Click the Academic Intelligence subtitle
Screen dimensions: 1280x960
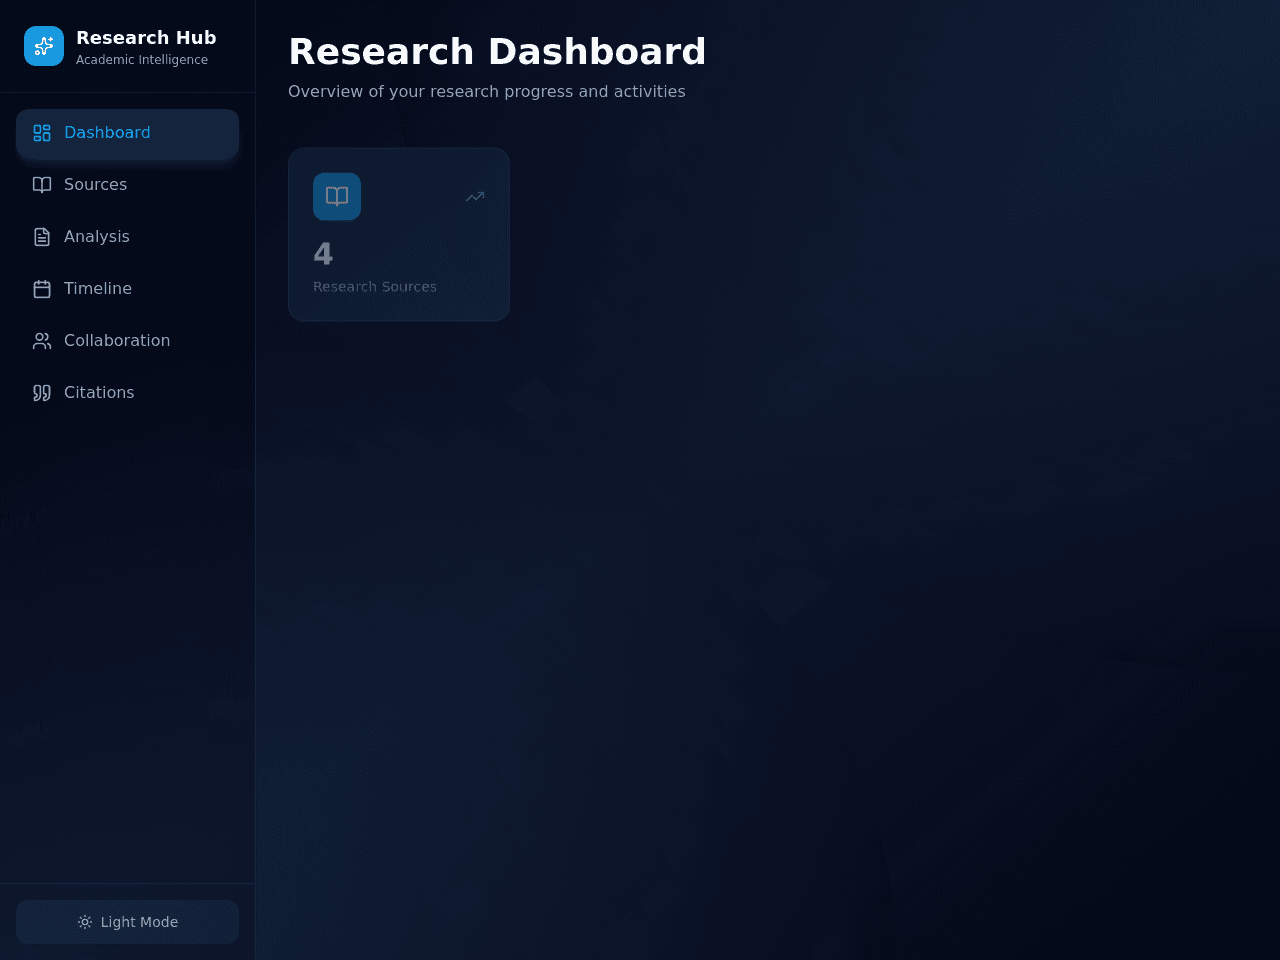point(142,60)
